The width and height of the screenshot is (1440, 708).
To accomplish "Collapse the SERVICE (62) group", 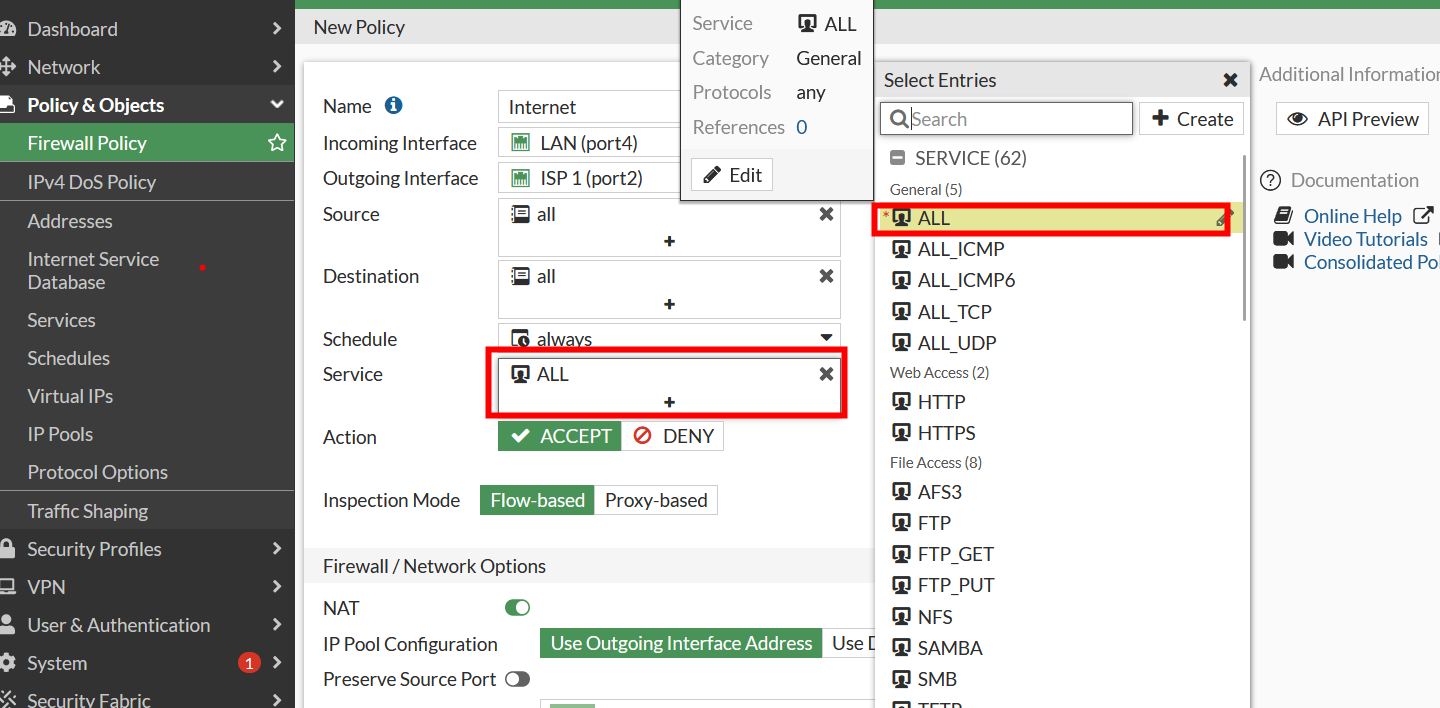I will (897, 158).
